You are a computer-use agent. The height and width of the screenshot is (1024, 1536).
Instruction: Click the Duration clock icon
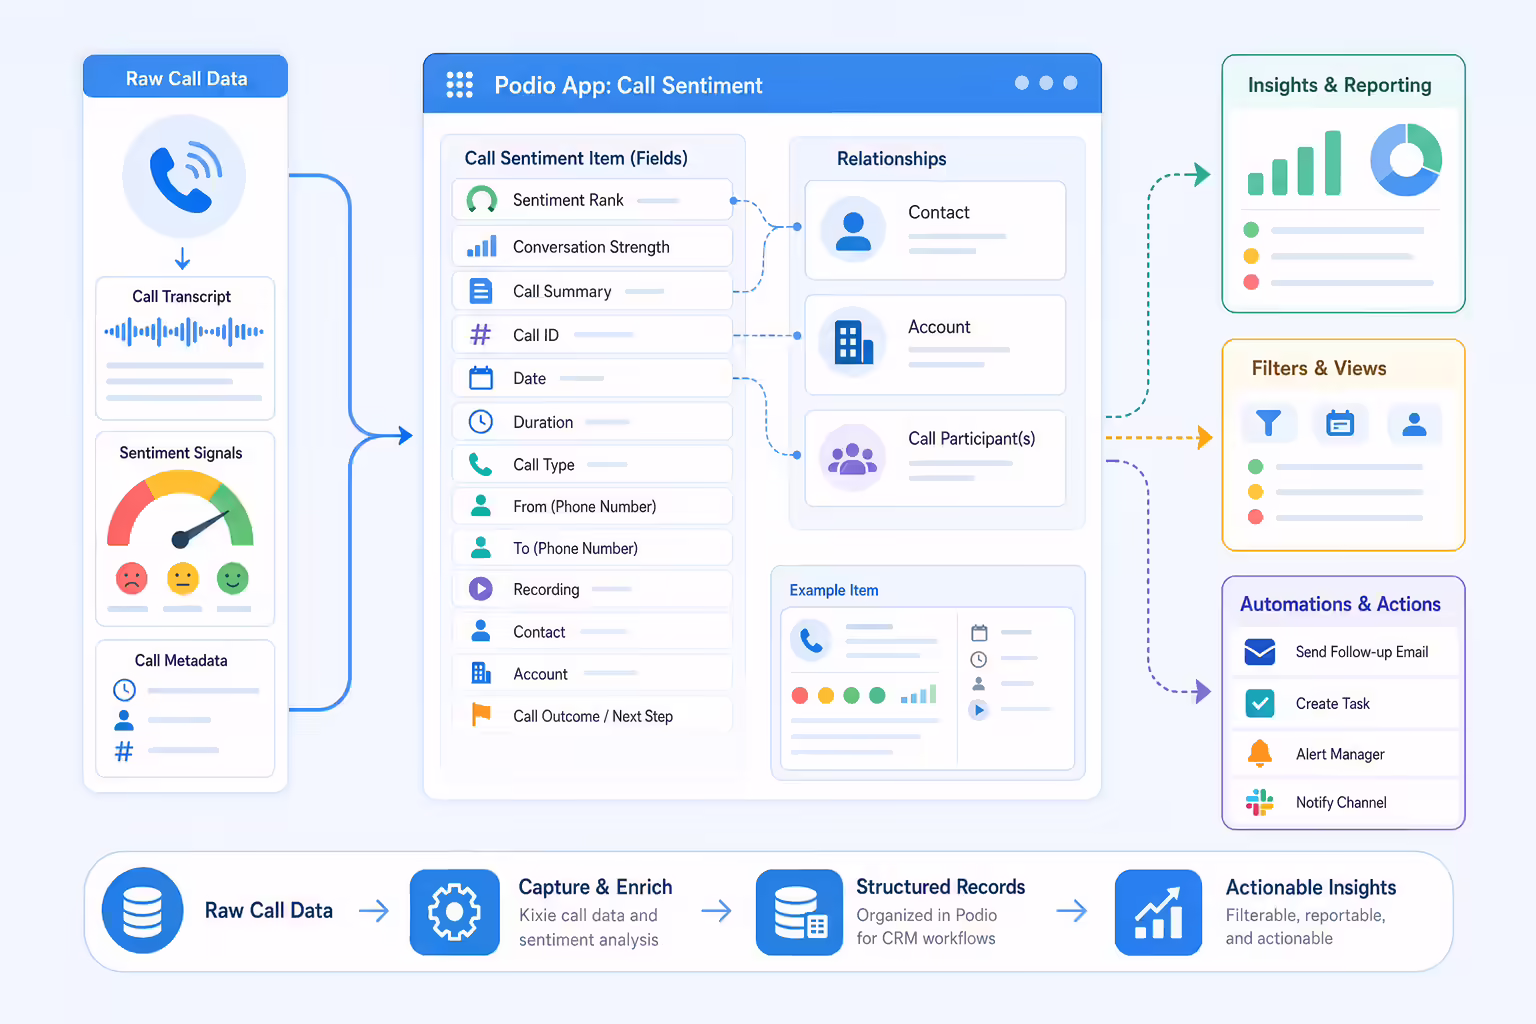[x=481, y=421]
